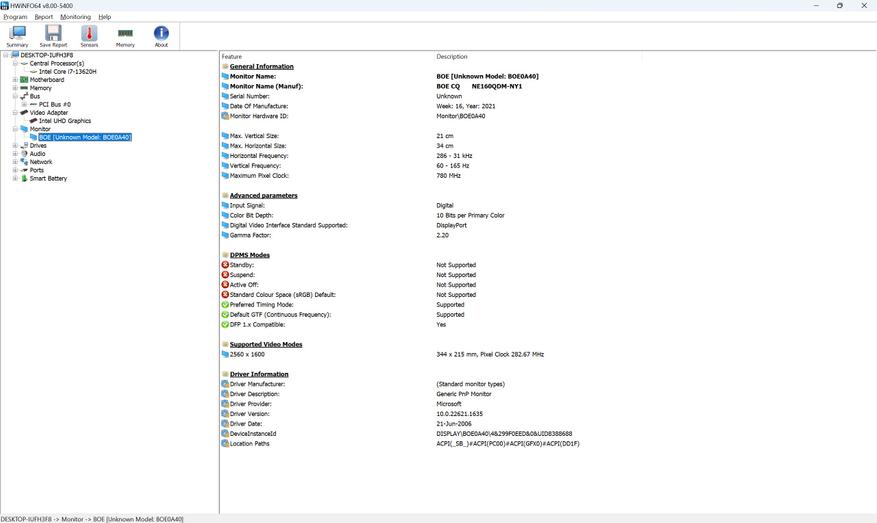Open the Help menu

tap(105, 17)
